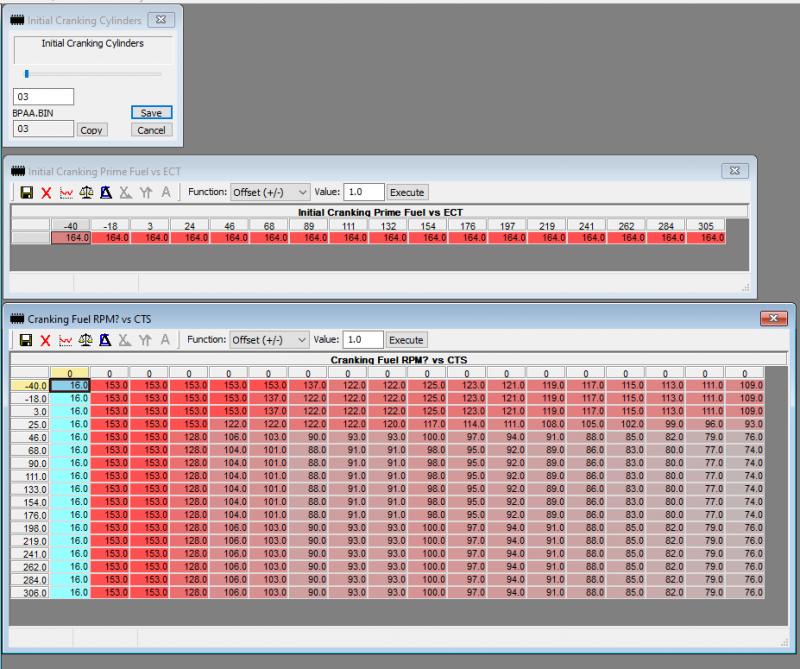Image resolution: width=800 pixels, height=669 pixels.
Task: Click the blue delta icon in Cranking Fuel RPM? vs CTS toolbar
Action: (x=105, y=340)
